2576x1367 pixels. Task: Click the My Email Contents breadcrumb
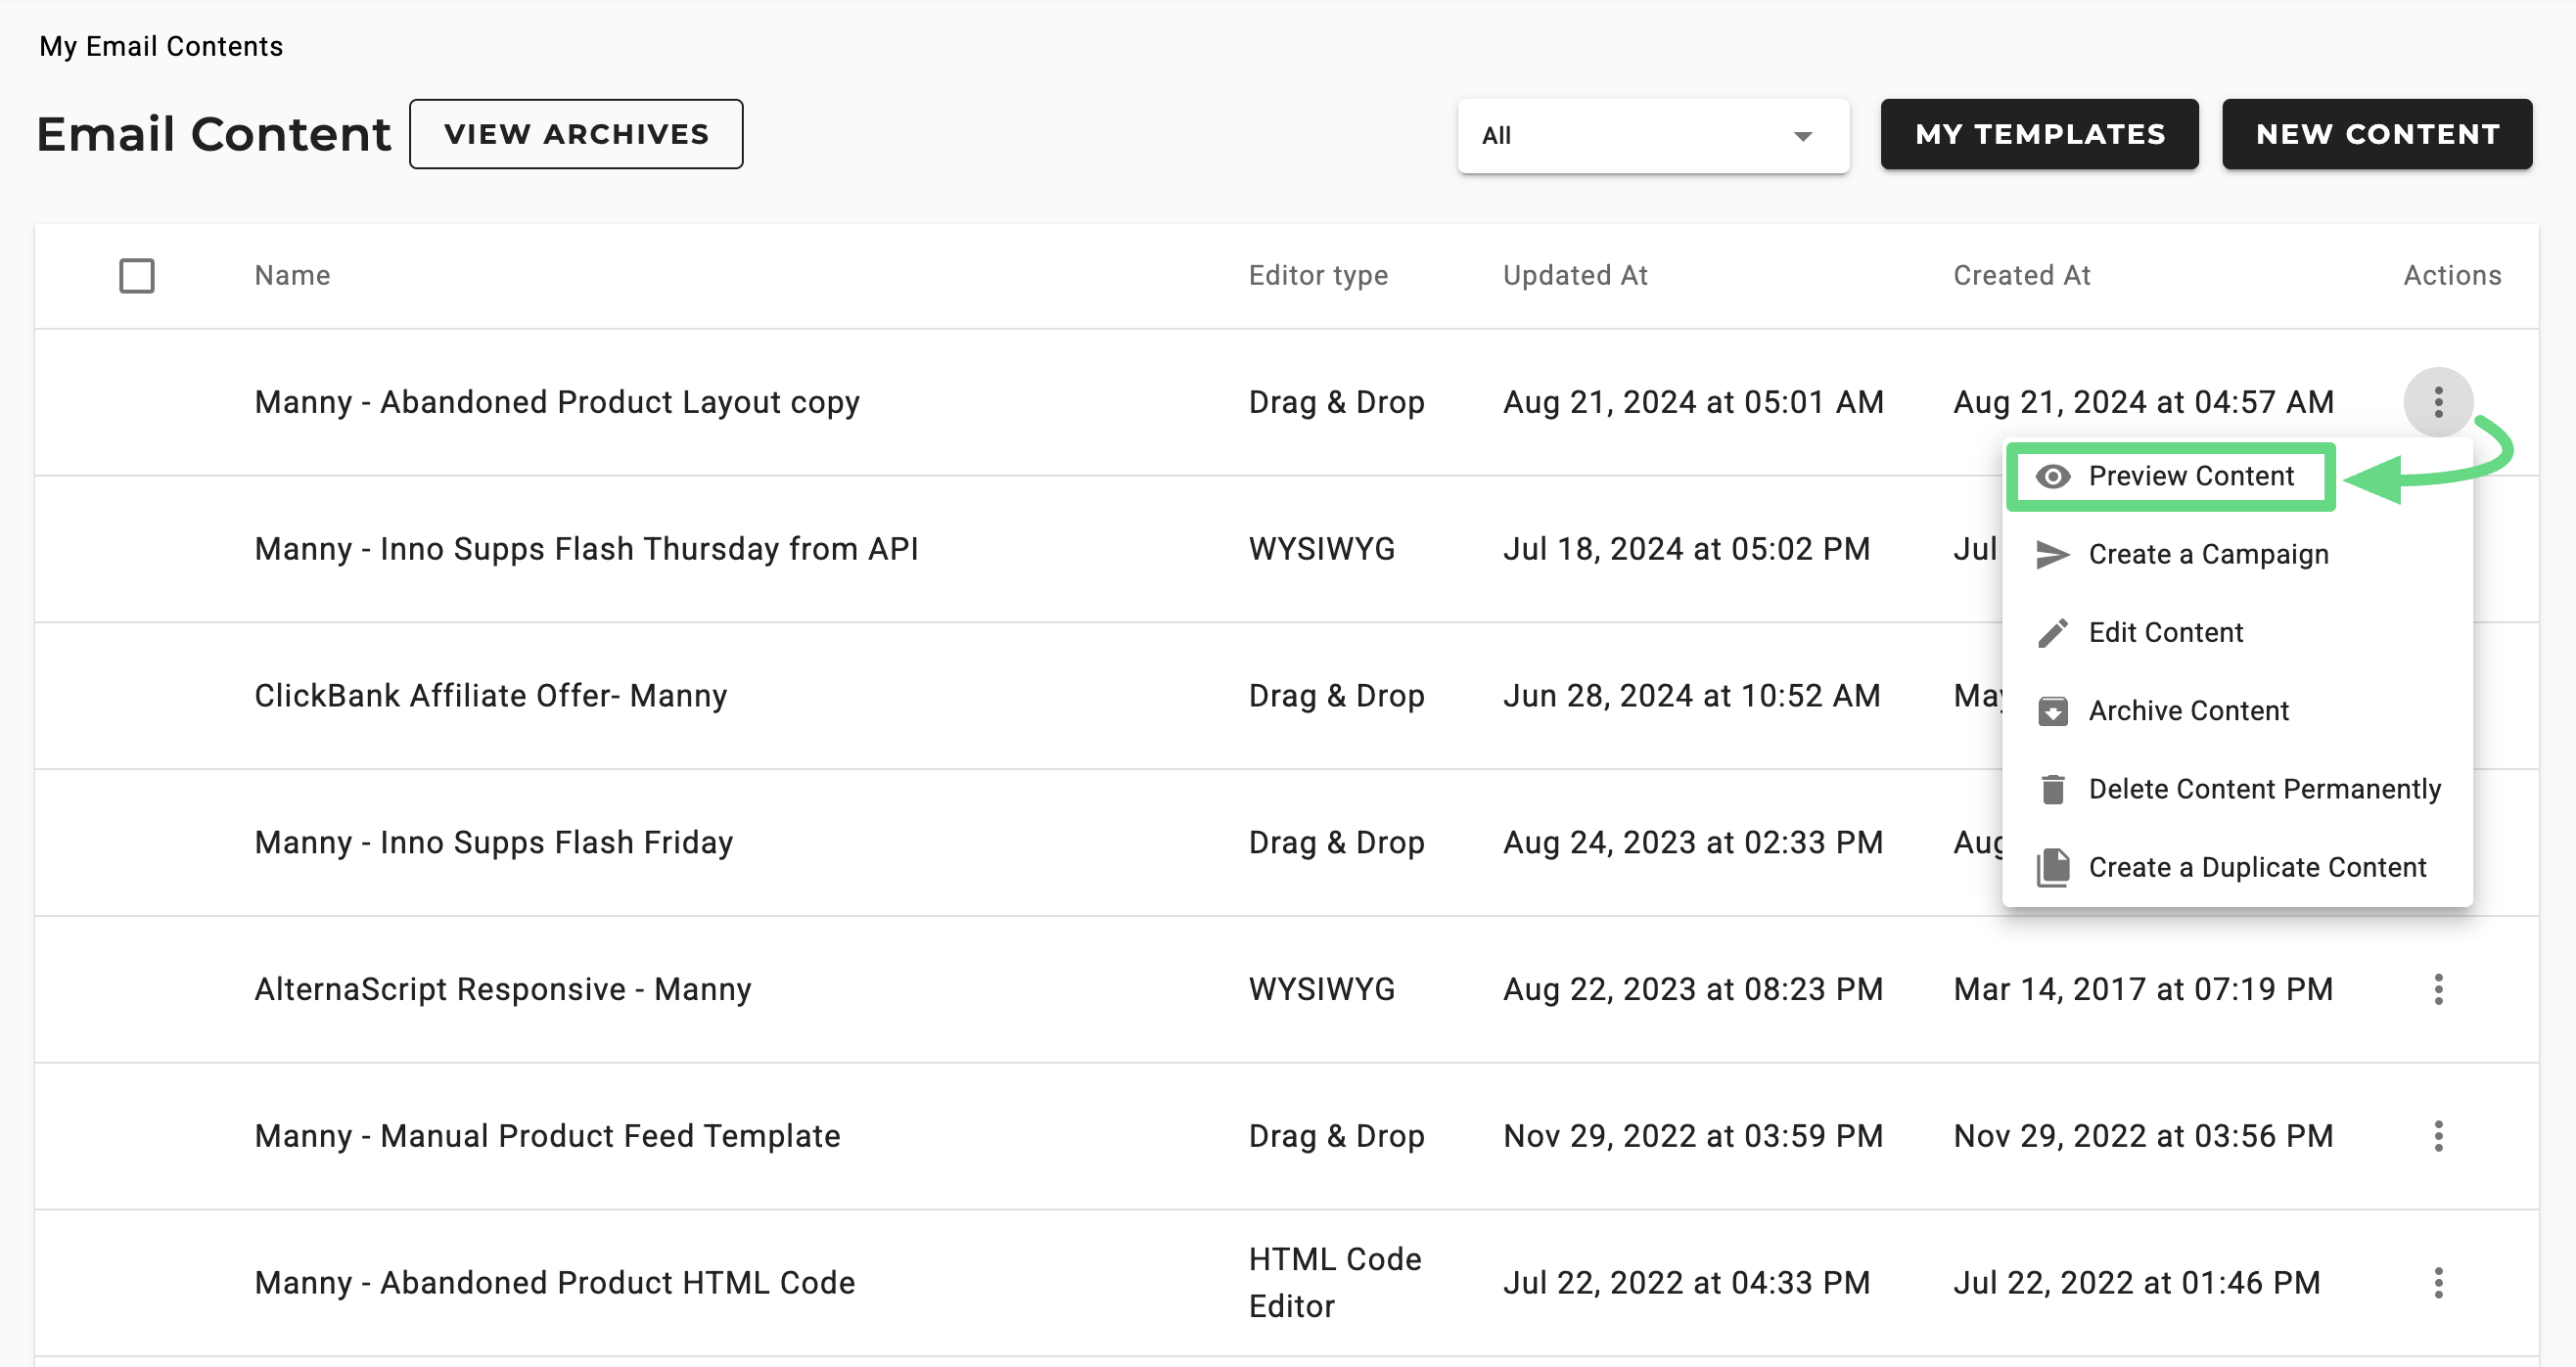[x=161, y=47]
